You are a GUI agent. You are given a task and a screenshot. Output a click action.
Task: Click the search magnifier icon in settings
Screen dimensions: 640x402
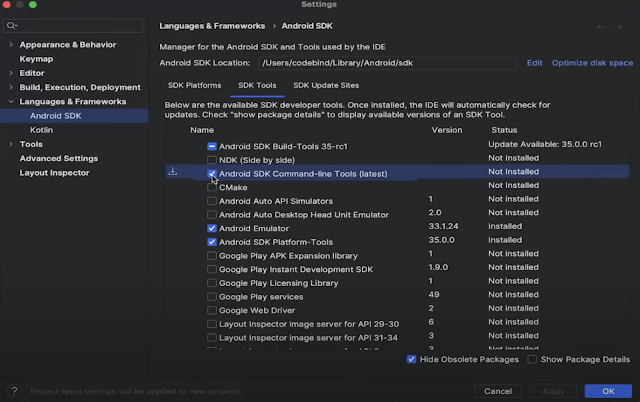12,26
